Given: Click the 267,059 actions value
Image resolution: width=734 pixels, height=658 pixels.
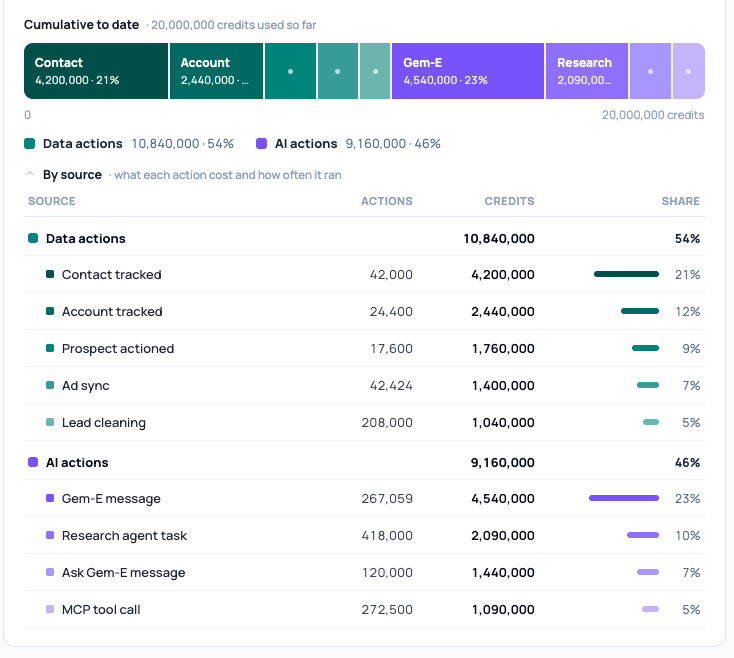Looking at the screenshot, I should (x=387, y=498).
